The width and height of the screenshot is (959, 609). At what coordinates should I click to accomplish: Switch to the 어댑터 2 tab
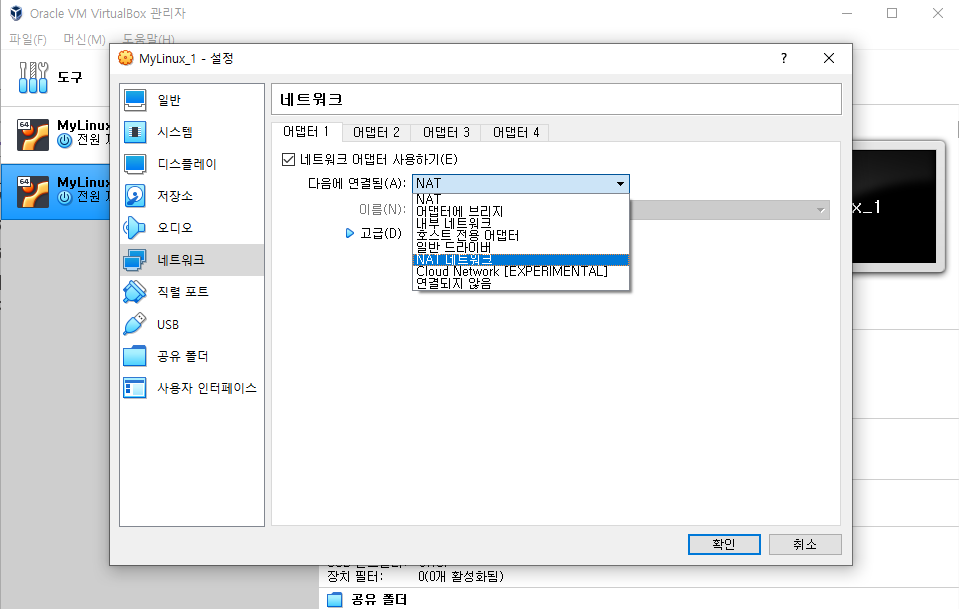(376, 132)
